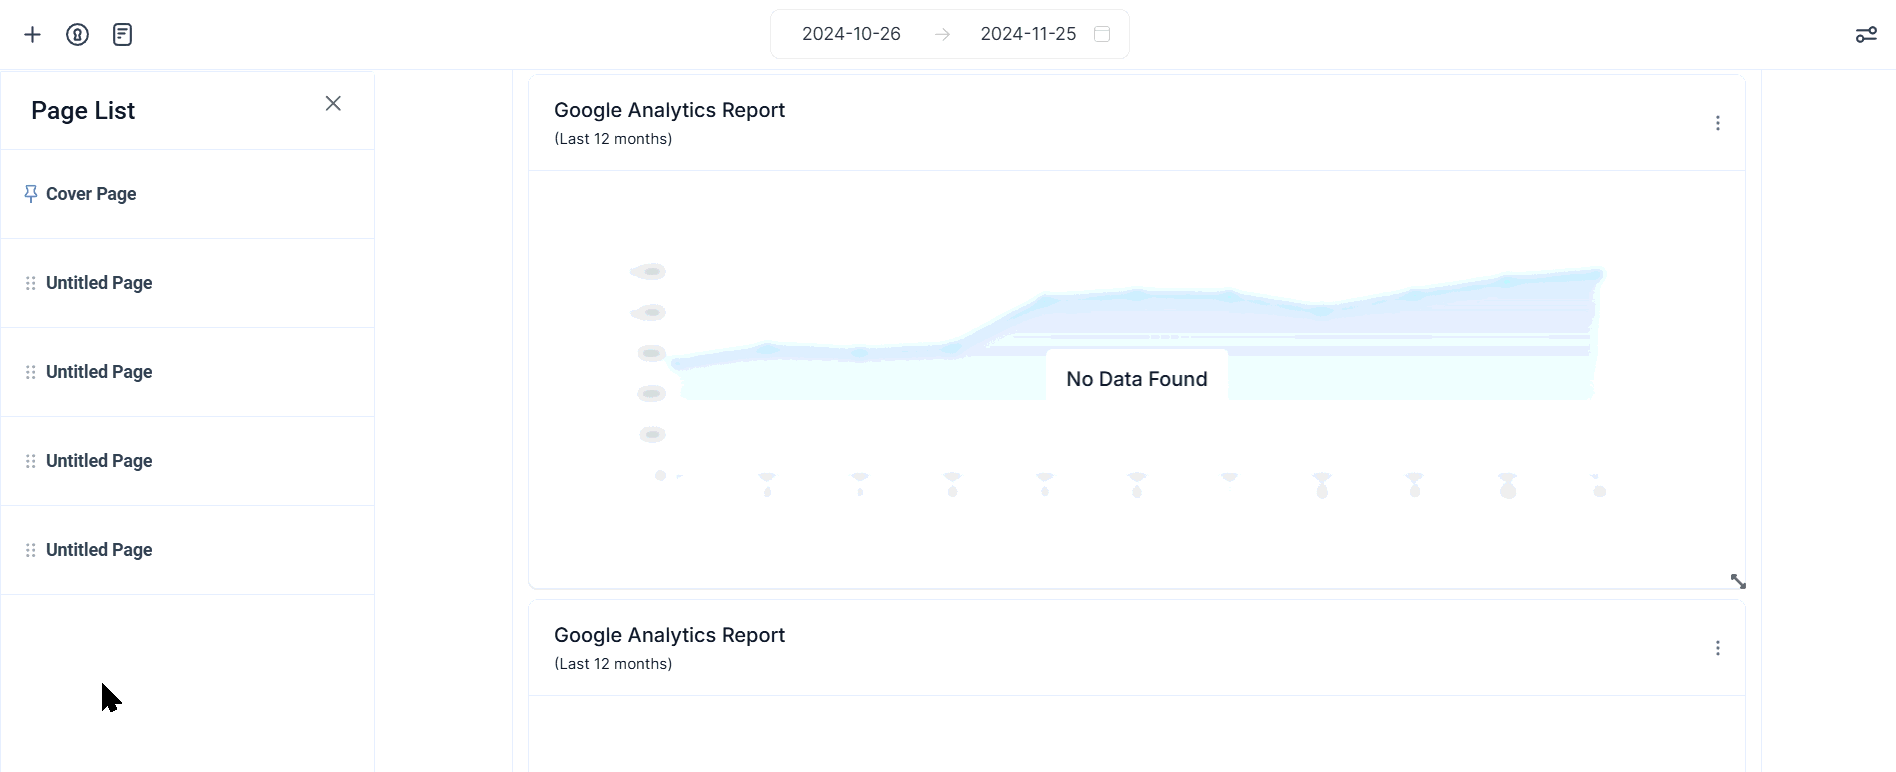
Task: Click the drag handle of the last Untitled Page
Action: click(31, 550)
